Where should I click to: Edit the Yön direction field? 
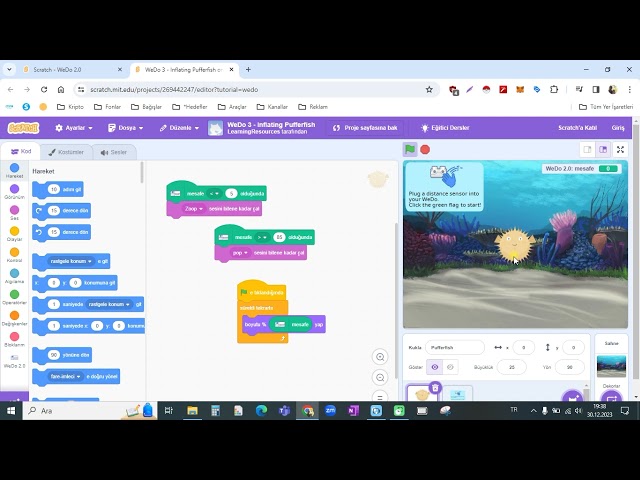570,367
